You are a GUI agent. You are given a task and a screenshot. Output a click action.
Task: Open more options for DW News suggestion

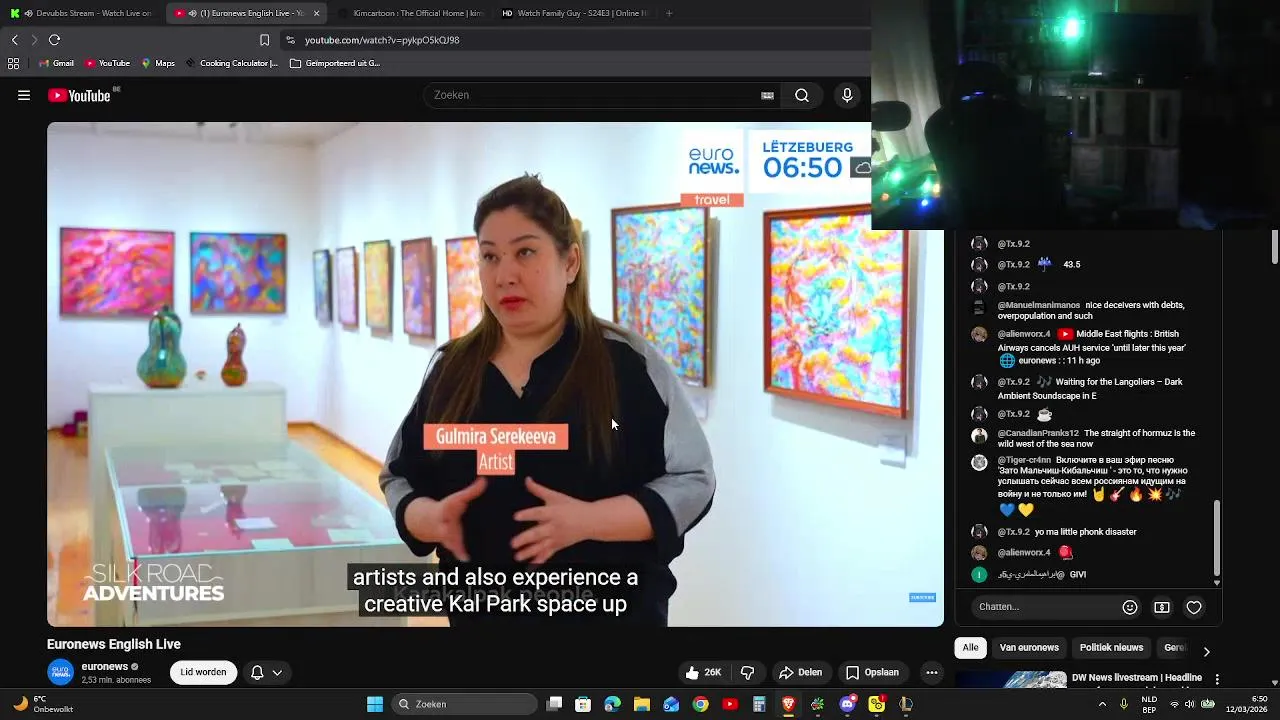(1217, 679)
